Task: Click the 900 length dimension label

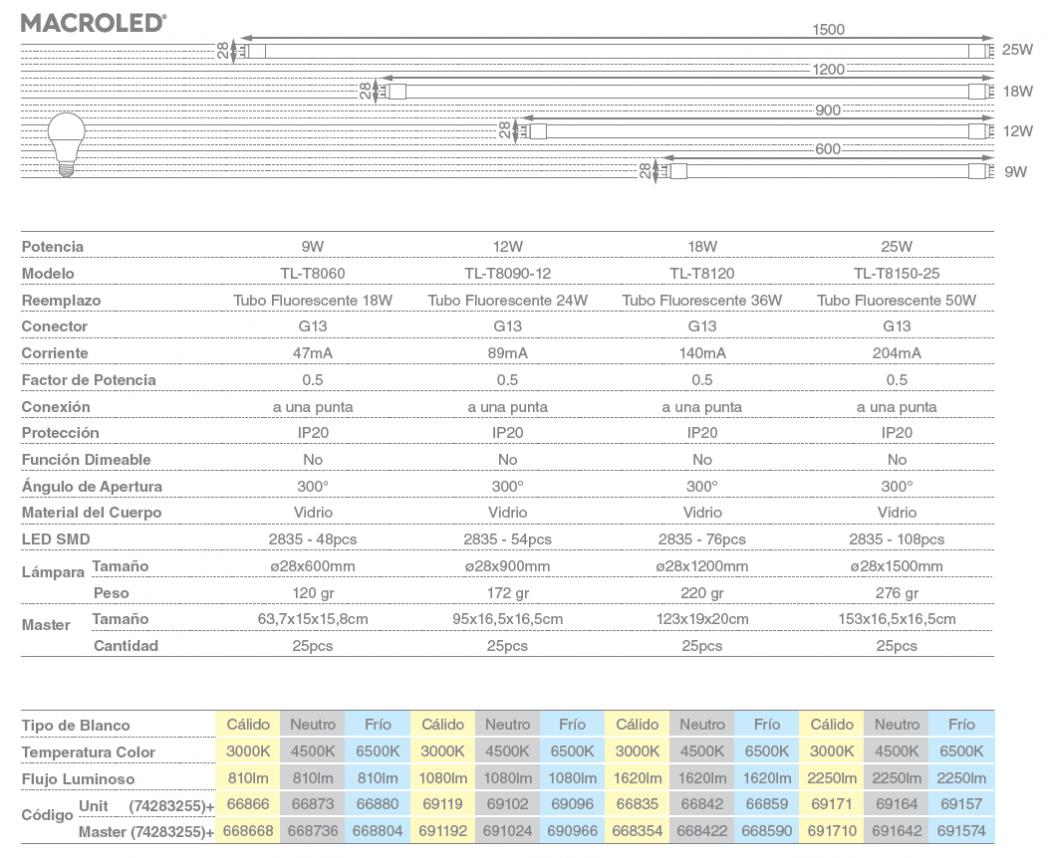Action: pos(828,111)
